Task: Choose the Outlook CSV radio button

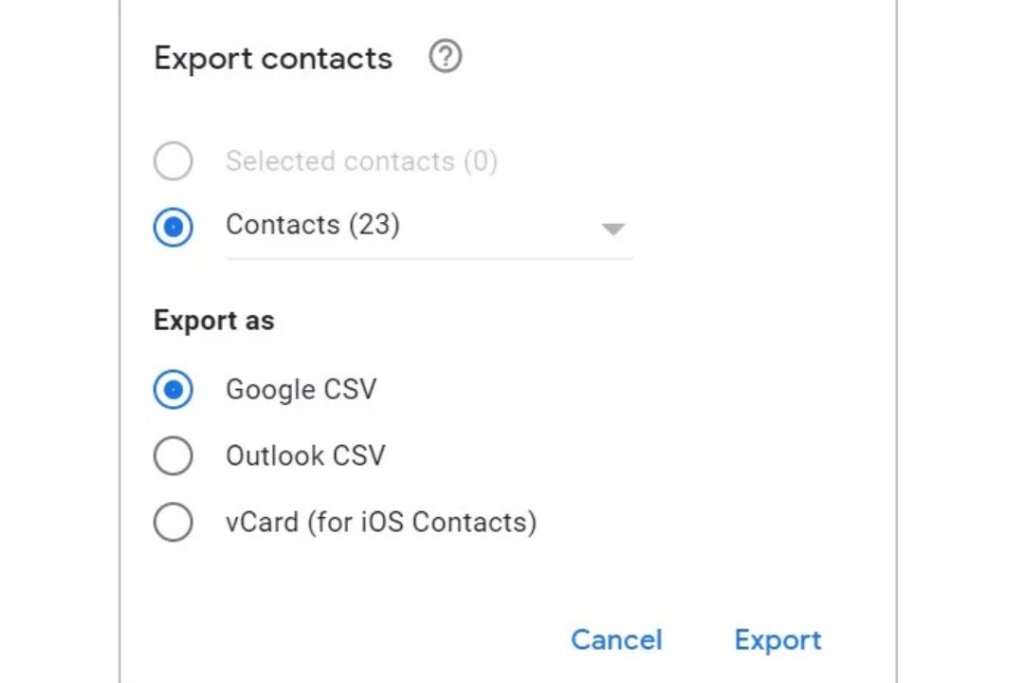Action: click(x=173, y=456)
